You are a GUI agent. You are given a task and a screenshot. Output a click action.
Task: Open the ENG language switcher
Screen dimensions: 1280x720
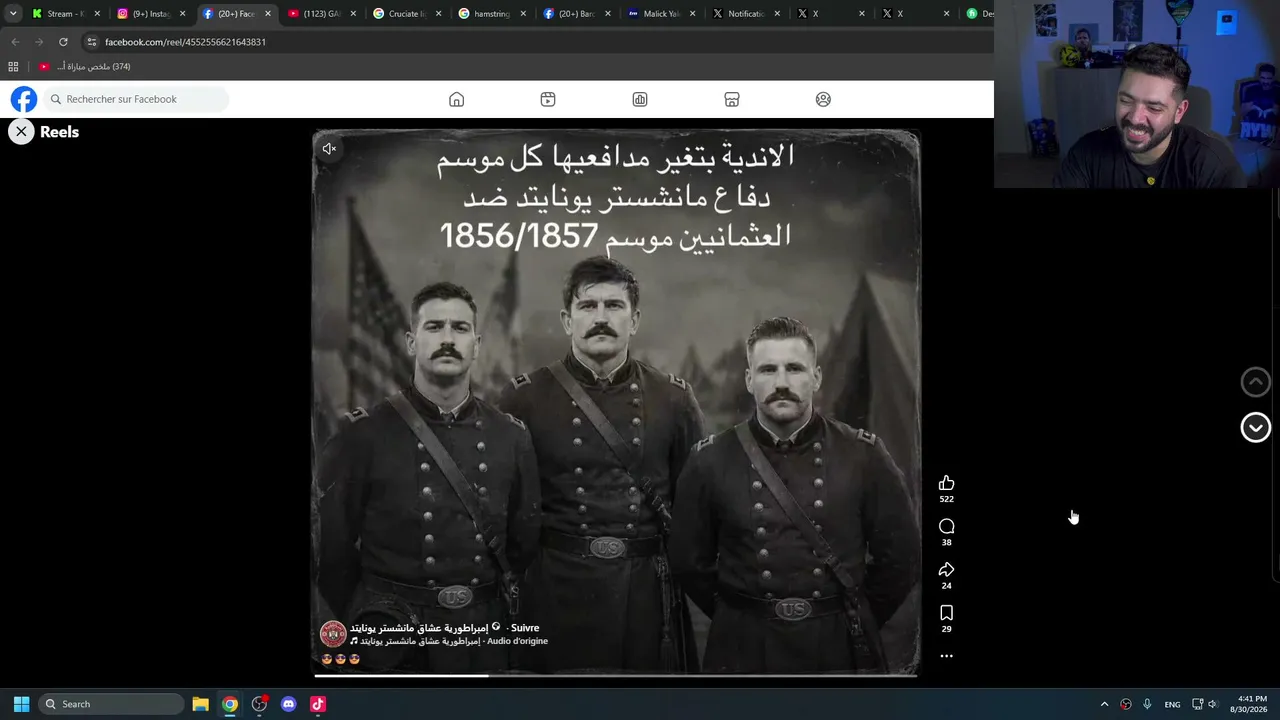1172,704
